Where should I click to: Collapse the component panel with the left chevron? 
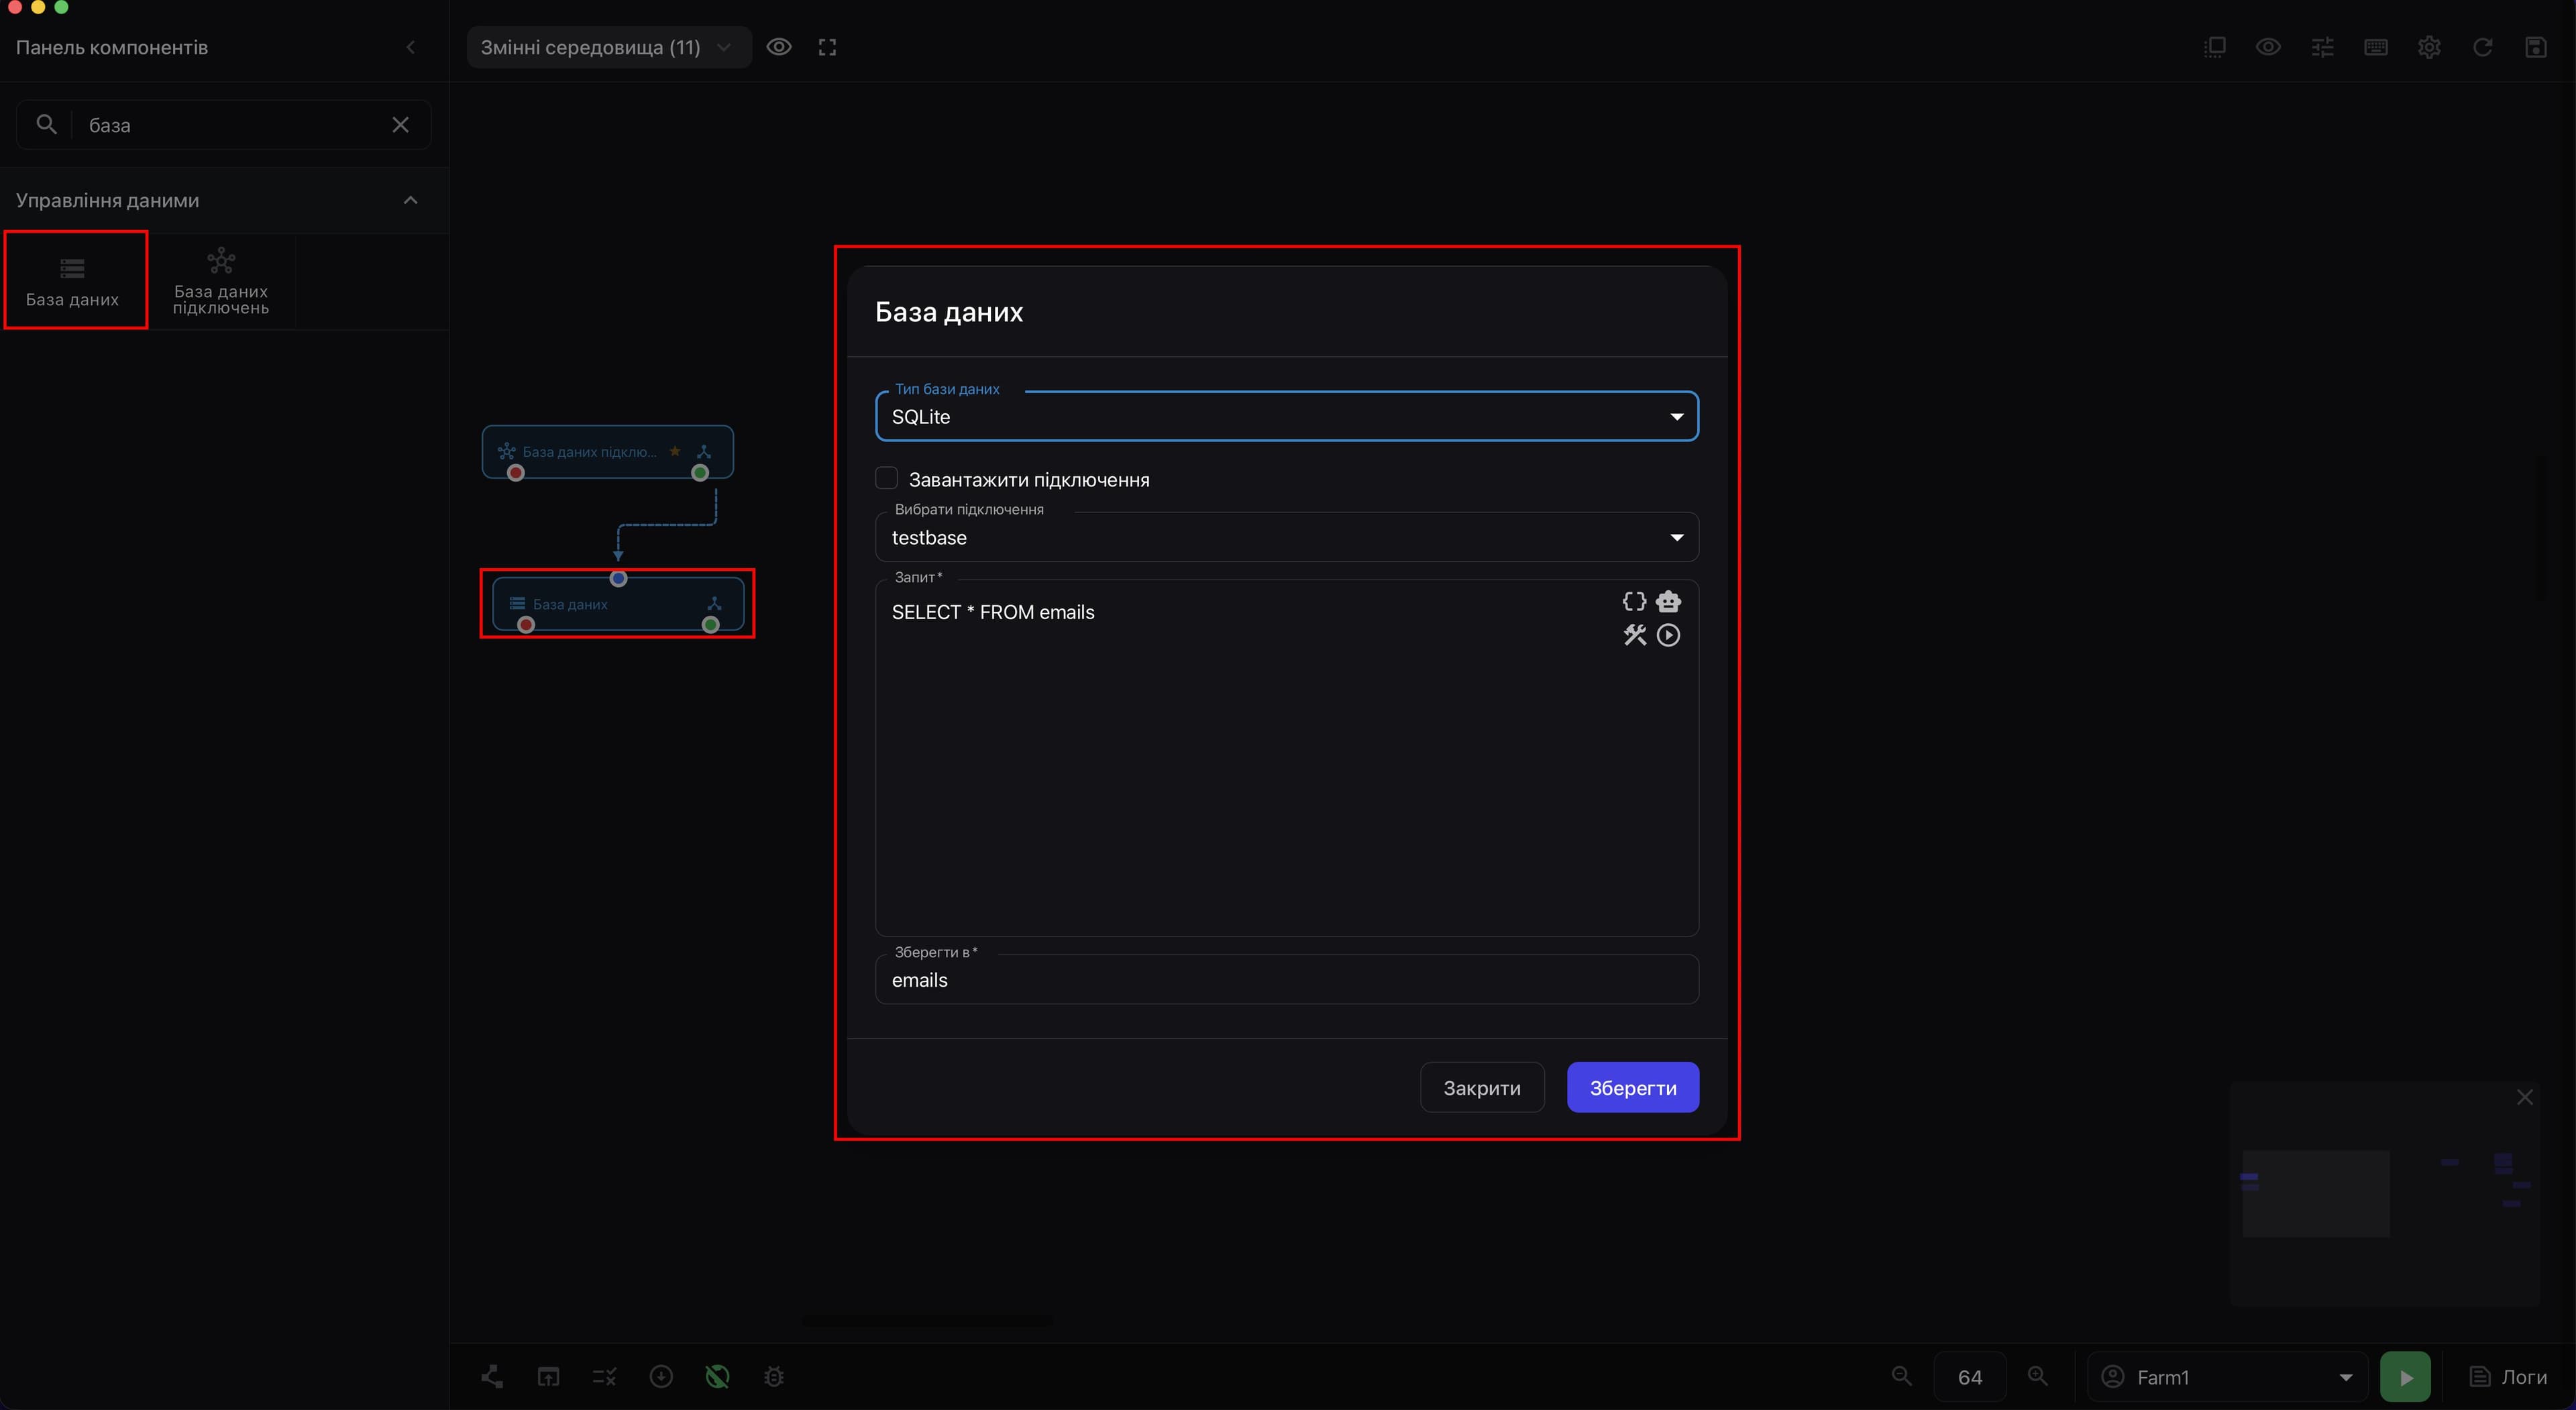pyautogui.click(x=410, y=47)
